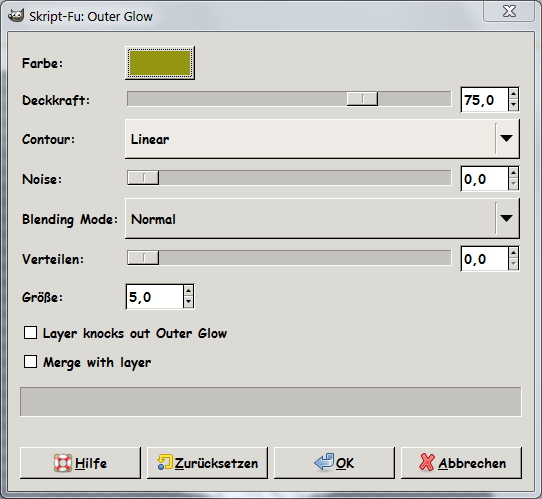Image resolution: width=542 pixels, height=499 pixels.
Task: Click into the Größe input field
Action: pos(155,297)
